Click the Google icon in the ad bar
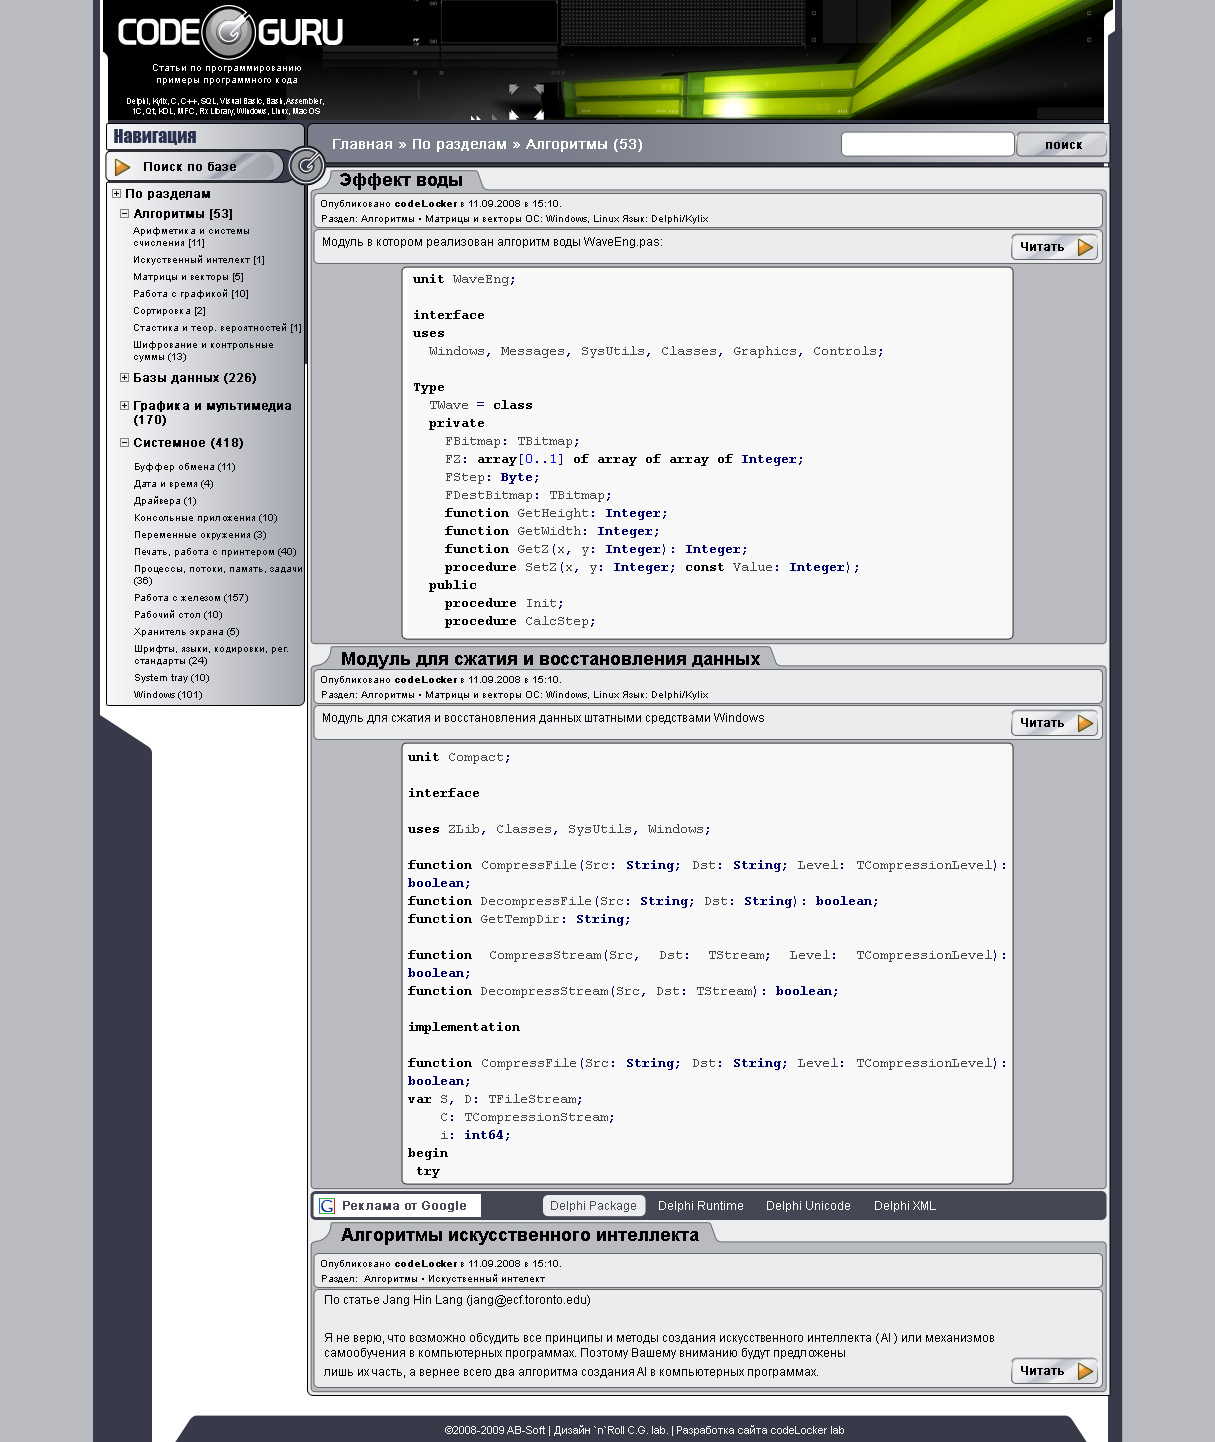The height and width of the screenshot is (1442, 1215). [327, 1206]
